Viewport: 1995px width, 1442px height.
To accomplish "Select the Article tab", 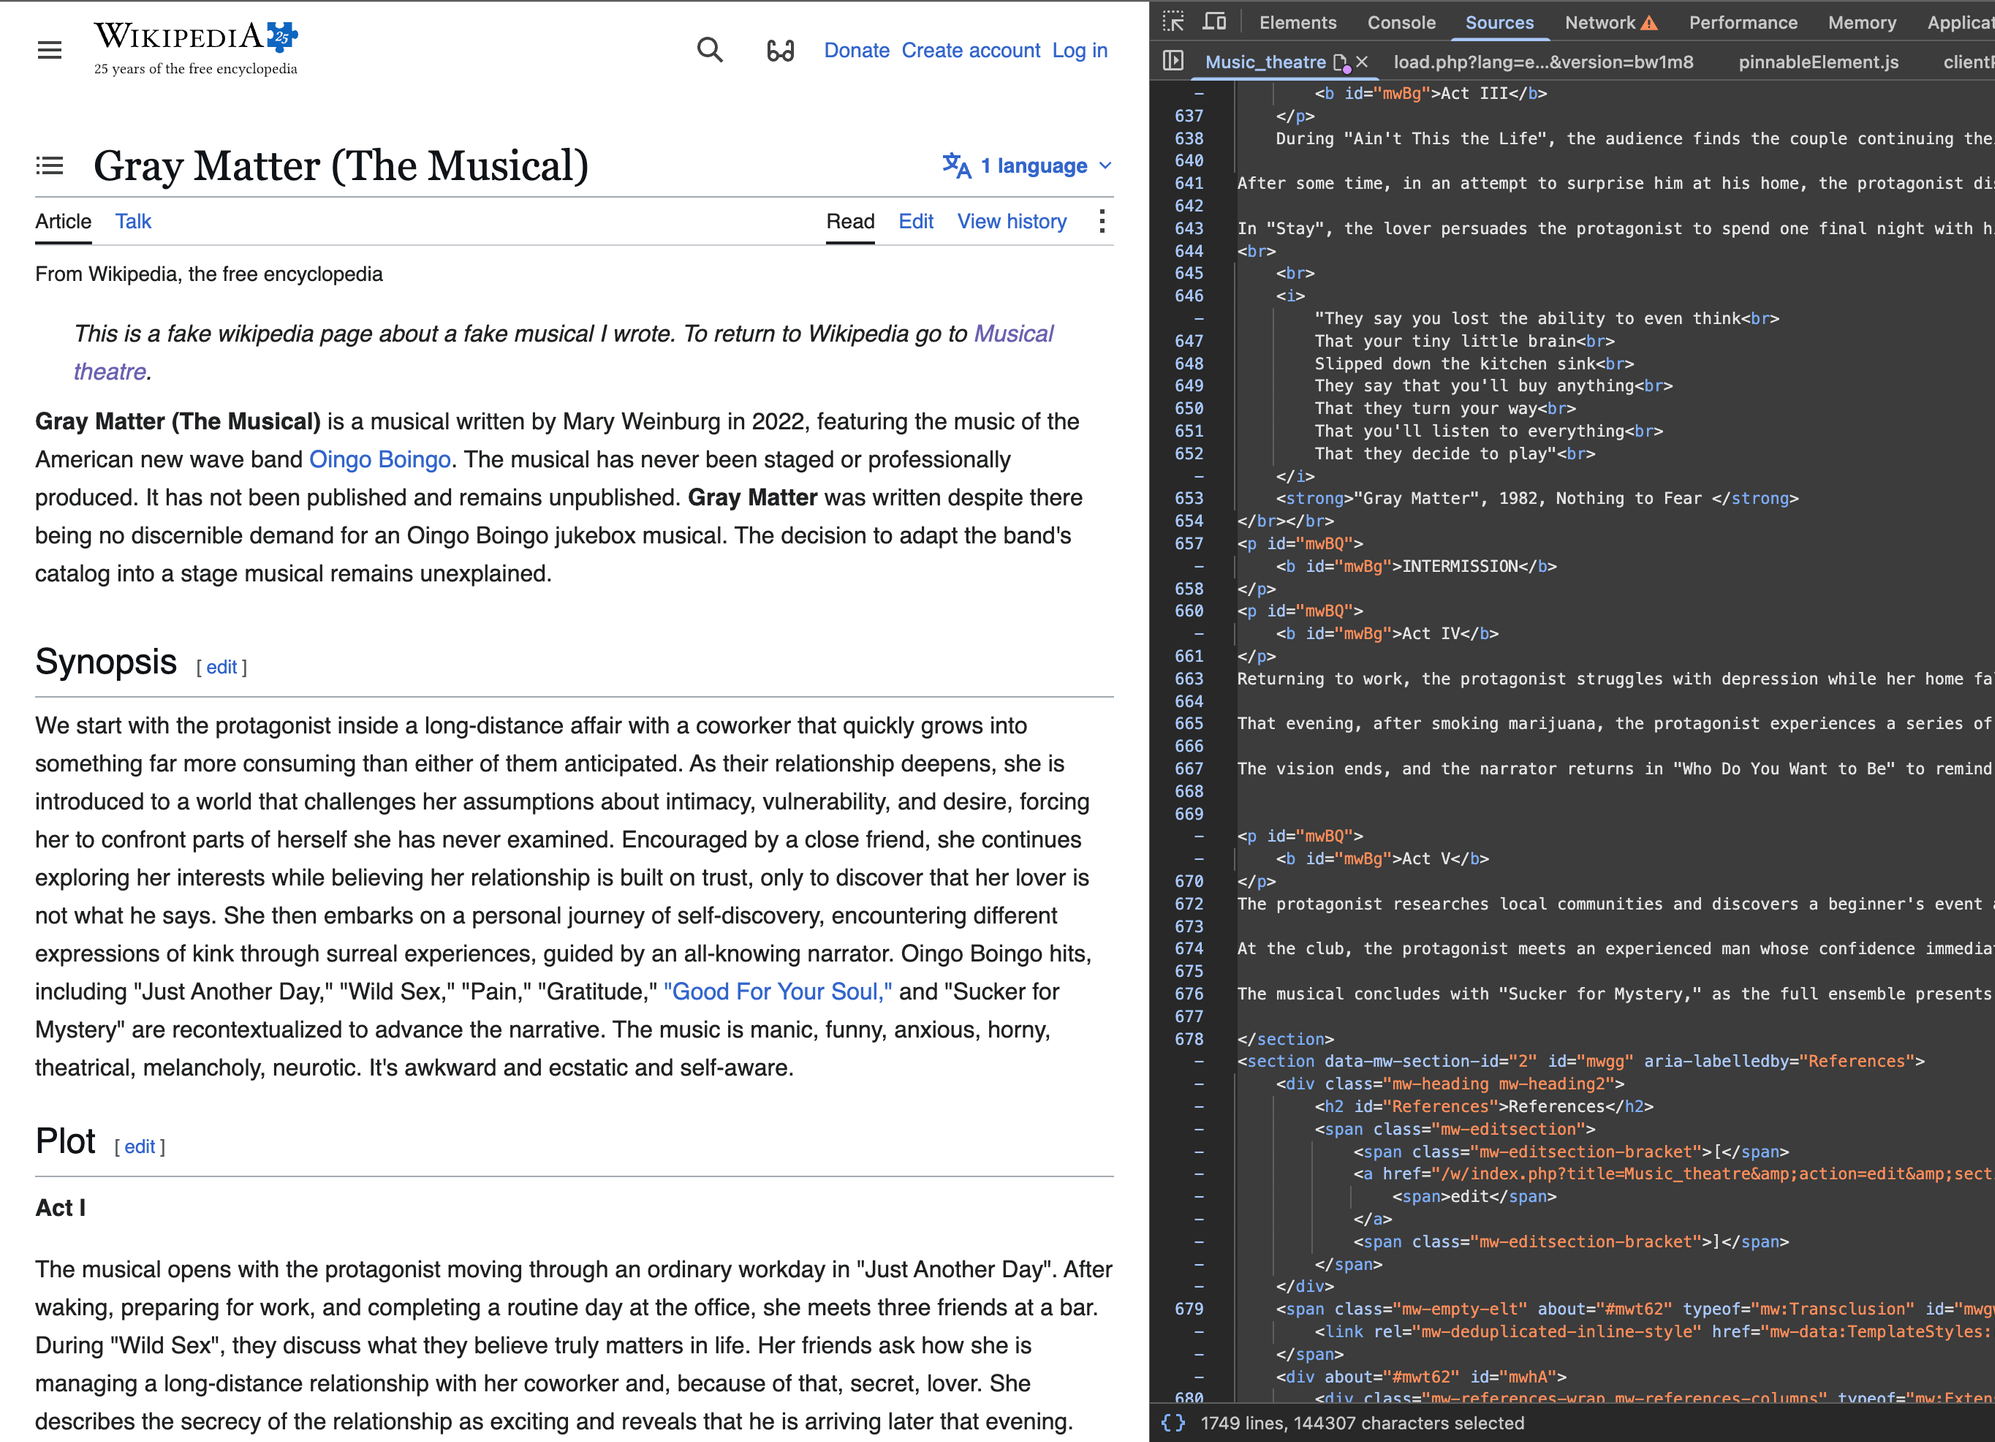I will point(63,221).
